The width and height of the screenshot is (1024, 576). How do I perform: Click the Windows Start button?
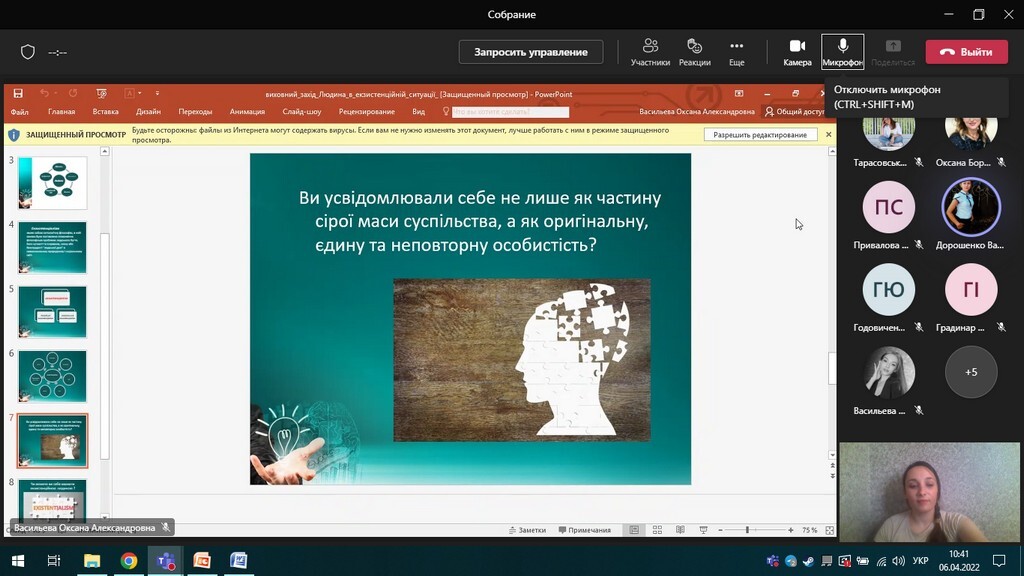point(17,561)
